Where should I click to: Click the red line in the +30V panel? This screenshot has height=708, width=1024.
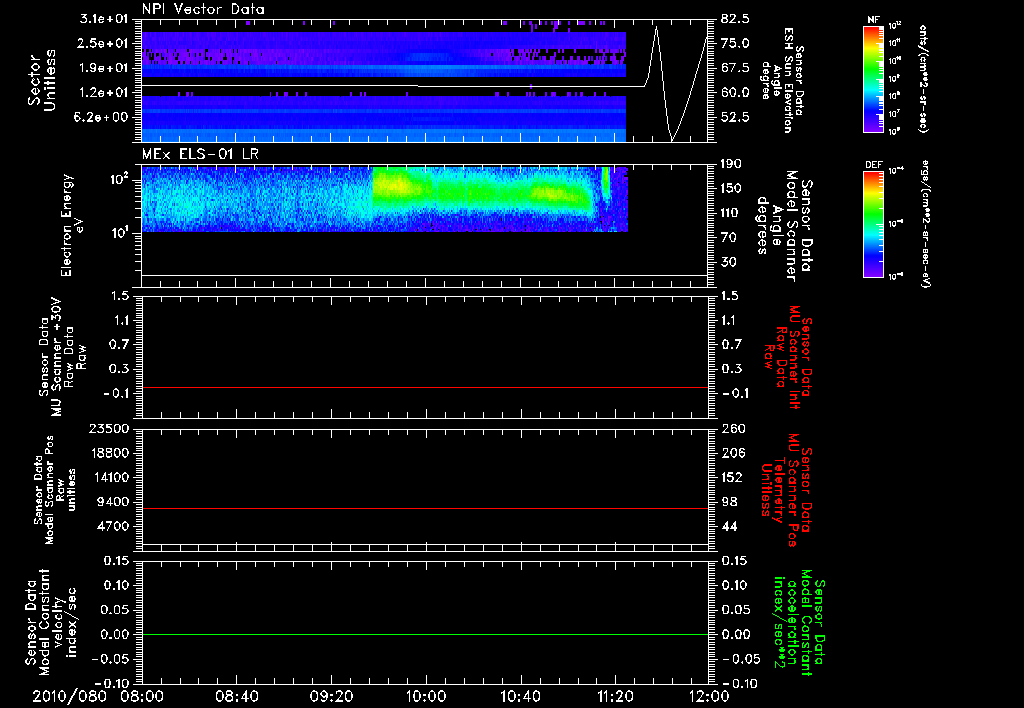(425, 388)
